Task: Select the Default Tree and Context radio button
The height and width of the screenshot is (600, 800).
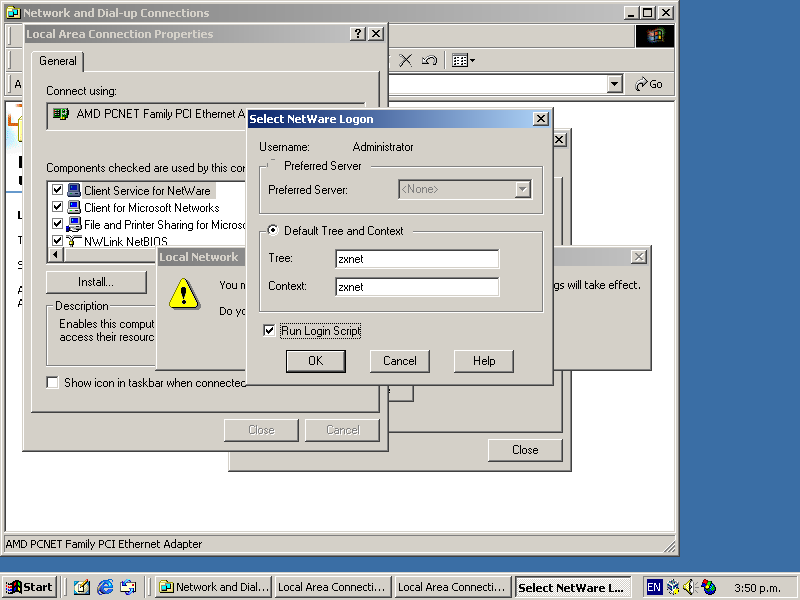Action: pyautogui.click(x=273, y=230)
